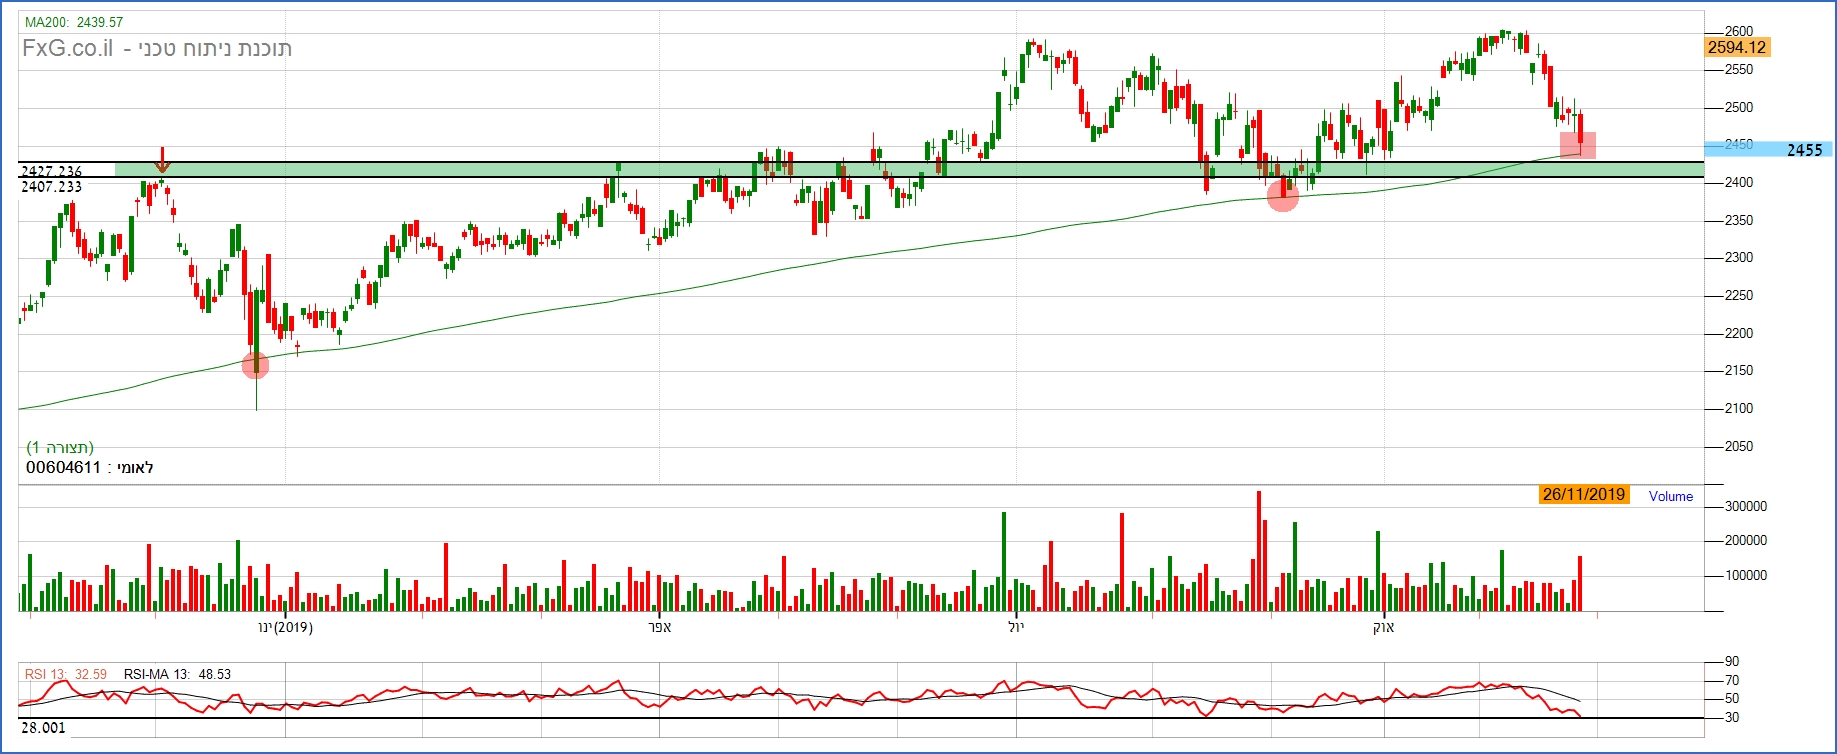Click the 2550 price axis tick
Viewport: 1837px width, 754px height.
(x=1739, y=69)
